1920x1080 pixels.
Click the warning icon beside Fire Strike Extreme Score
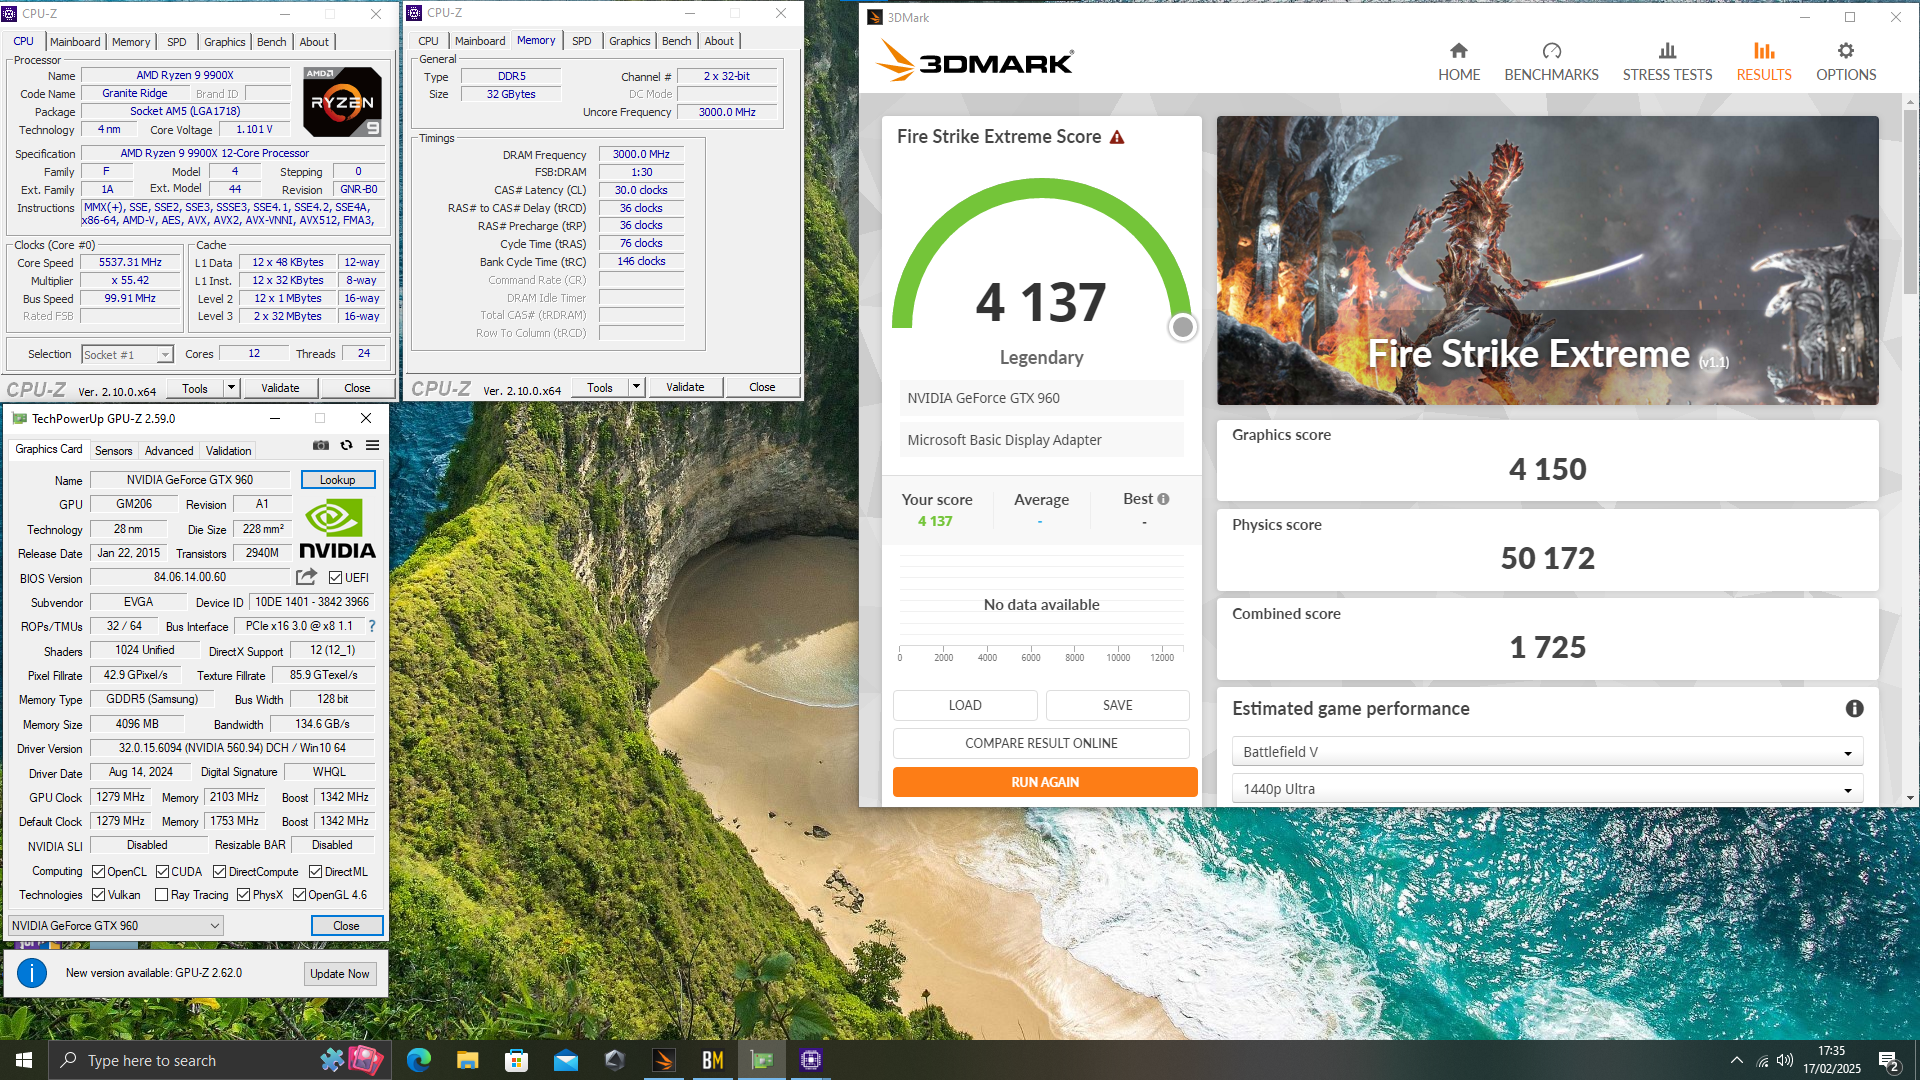pos(1117,137)
